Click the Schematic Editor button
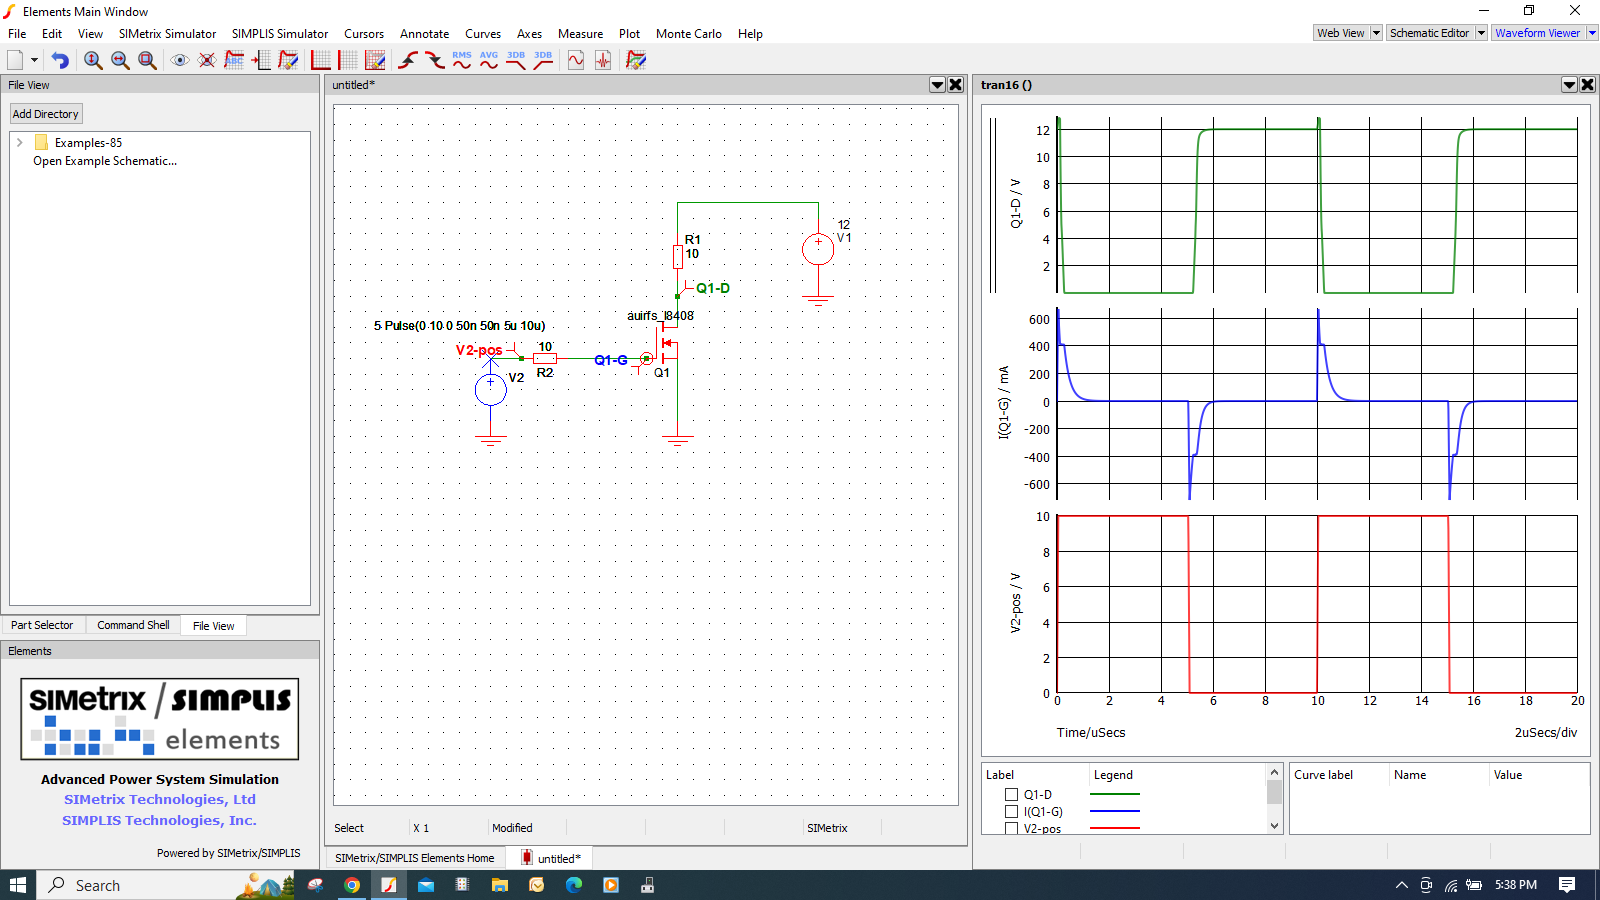This screenshot has height=900, width=1600. [1430, 33]
